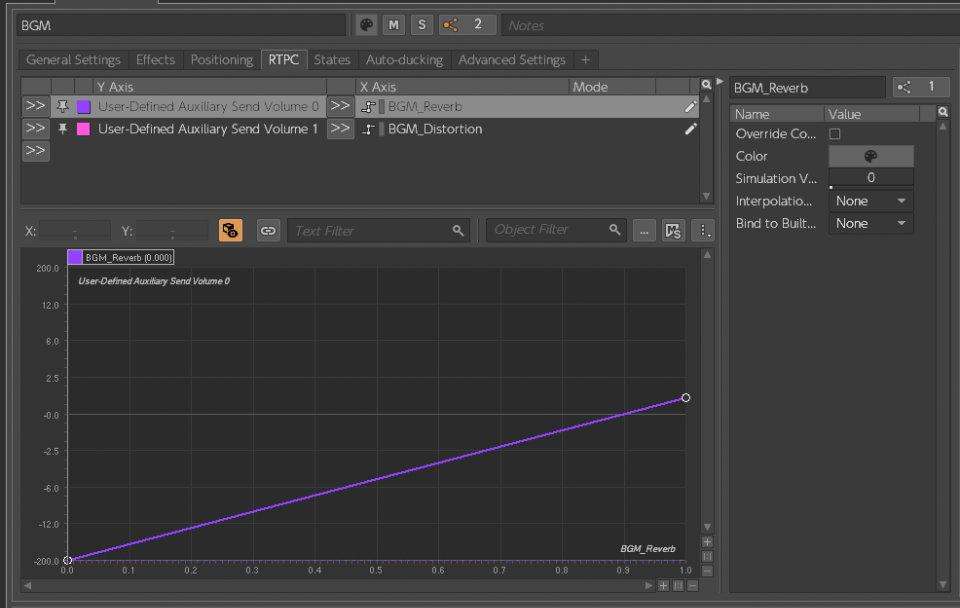Open the Bind to Built-in dropdown
This screenshot has height=608, width=960.
(x=871, y=224)
